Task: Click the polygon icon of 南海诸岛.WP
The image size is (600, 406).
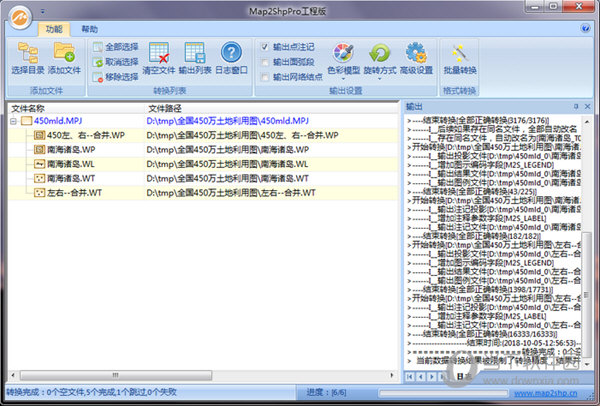Action: point(39,150)
